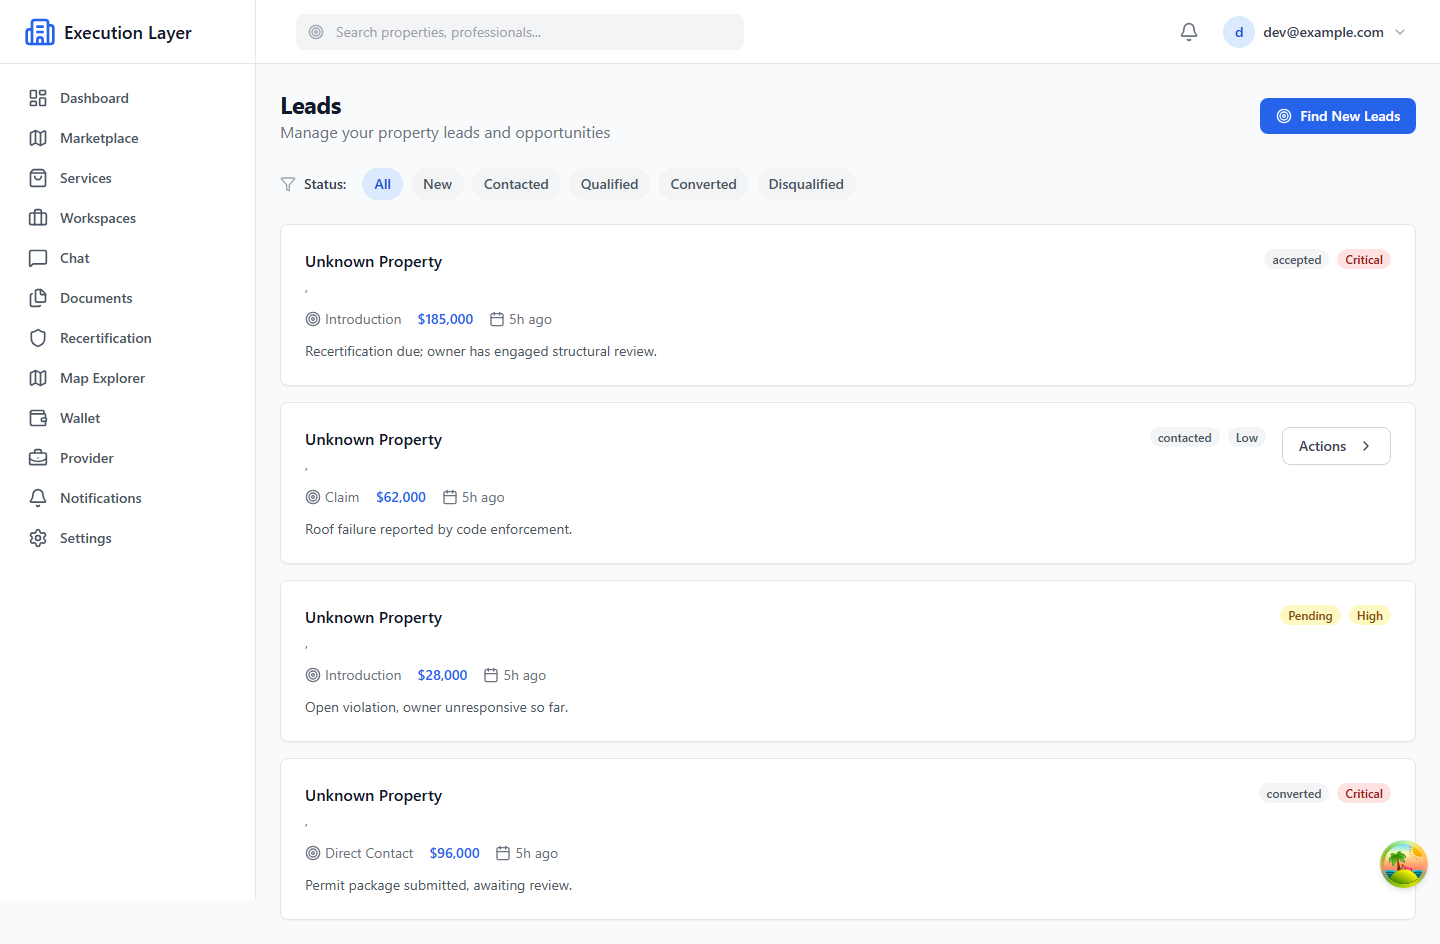This screenshot has width=1440, height=944.
Task: Open the Actions dropdown on contacted lead
Action: pos(1336,446)
